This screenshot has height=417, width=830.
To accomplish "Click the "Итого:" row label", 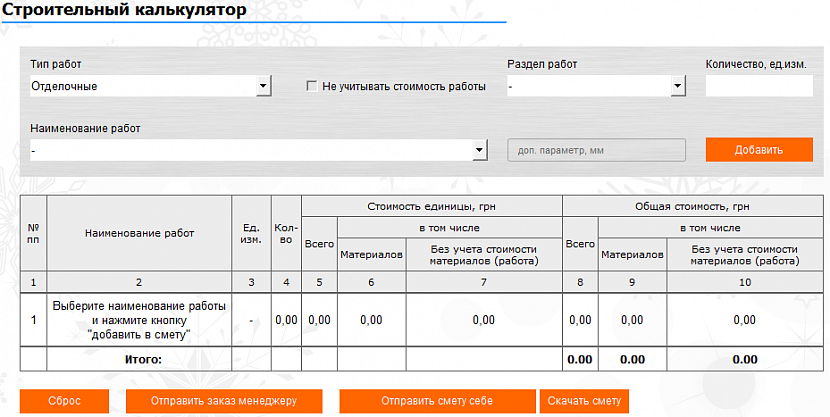I will pyautogui.click(x=139, y=358).
